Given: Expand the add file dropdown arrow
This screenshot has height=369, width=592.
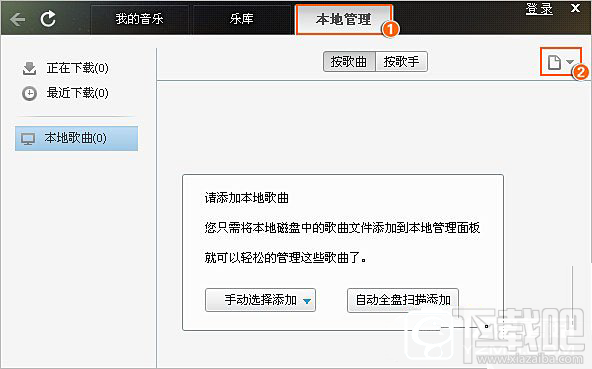Looking at the screenshot, I should [x=570, y=62].
